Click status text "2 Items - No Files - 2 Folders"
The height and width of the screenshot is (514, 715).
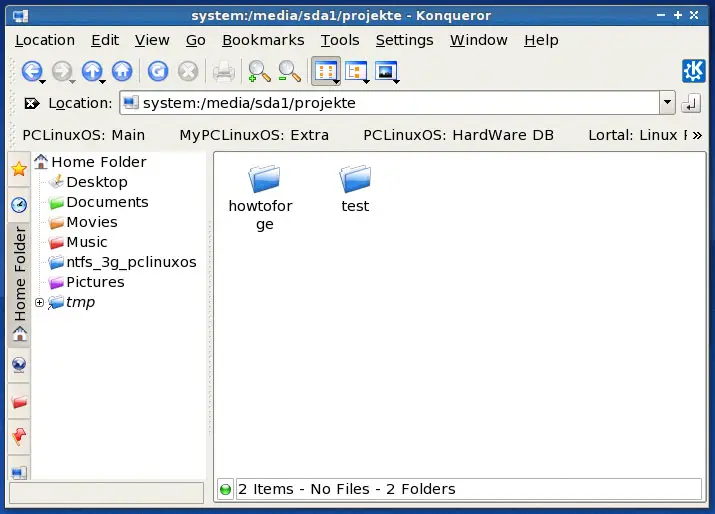pos(347,489)
